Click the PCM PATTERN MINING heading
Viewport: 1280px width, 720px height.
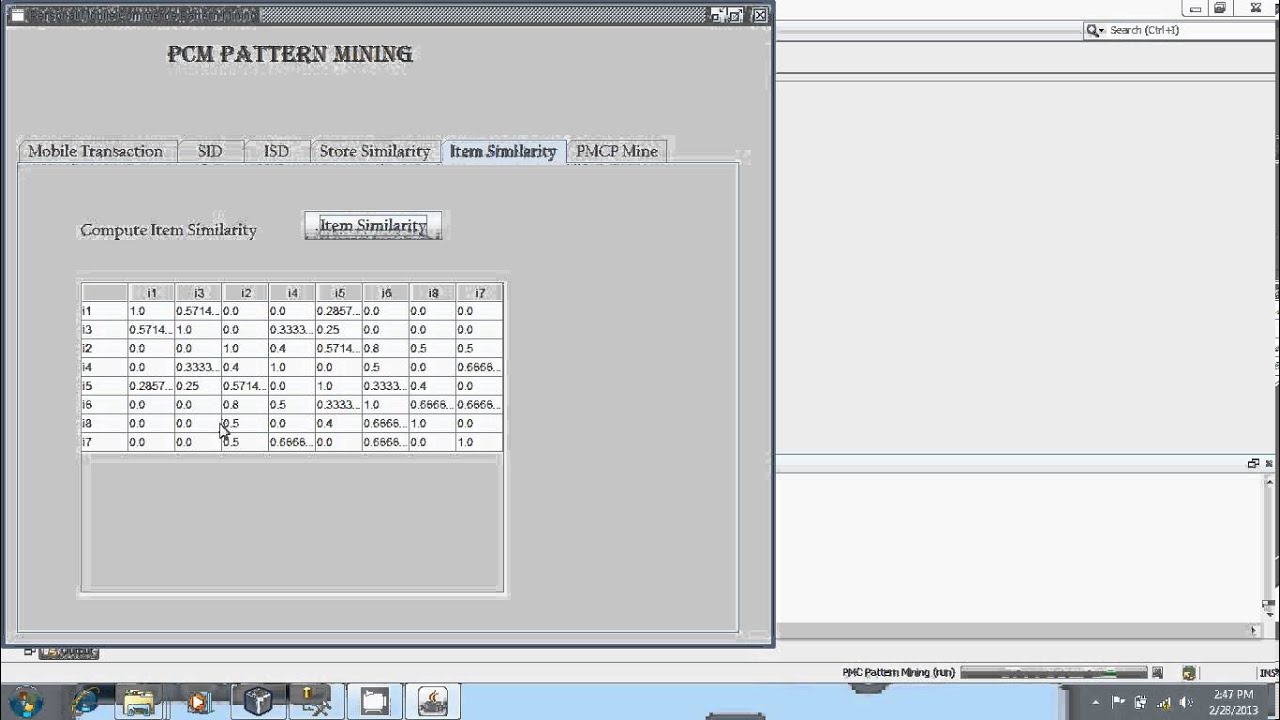290,54
